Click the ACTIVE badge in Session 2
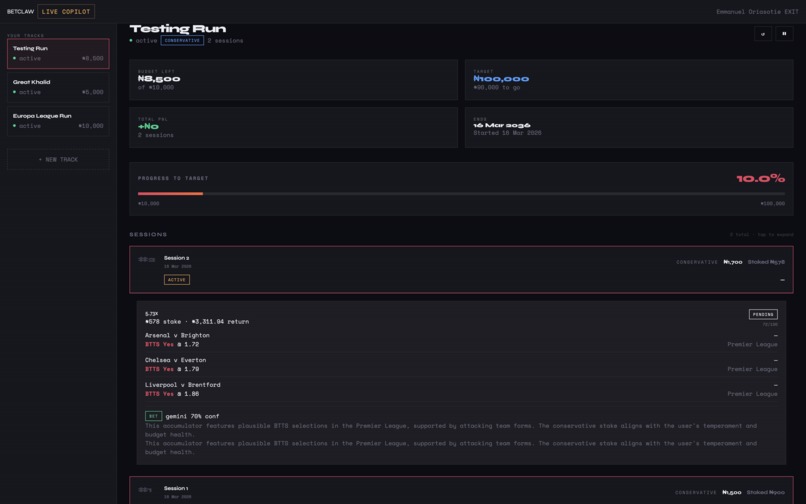This screenshot has width=806, height=504. 177,280
